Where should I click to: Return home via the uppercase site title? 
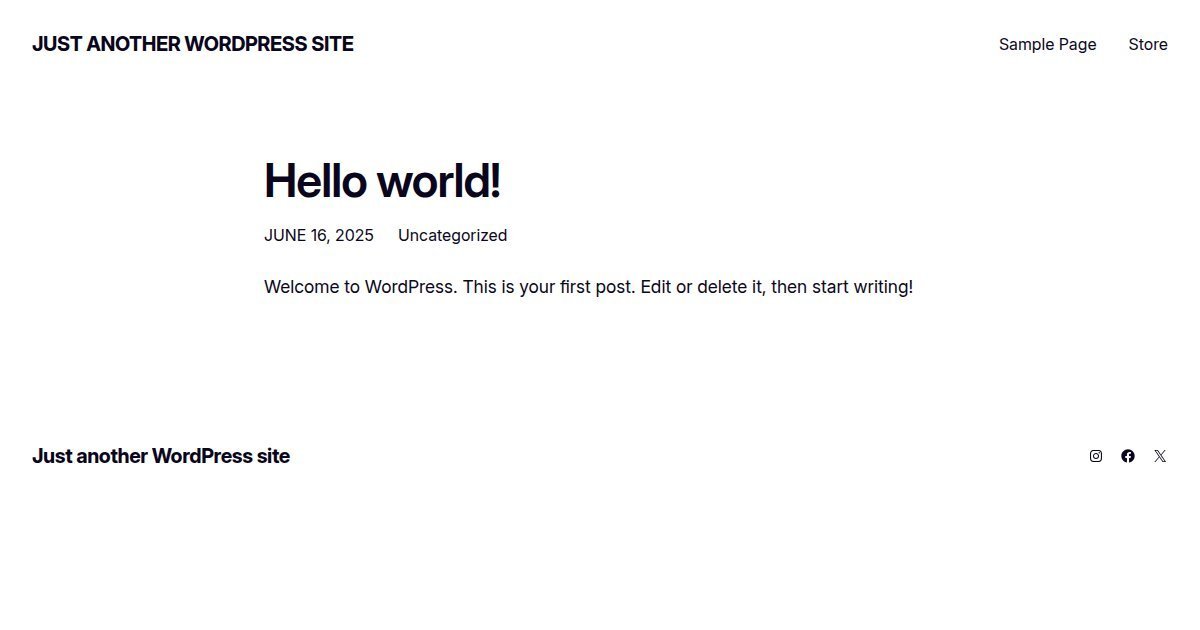coord(193,44)
